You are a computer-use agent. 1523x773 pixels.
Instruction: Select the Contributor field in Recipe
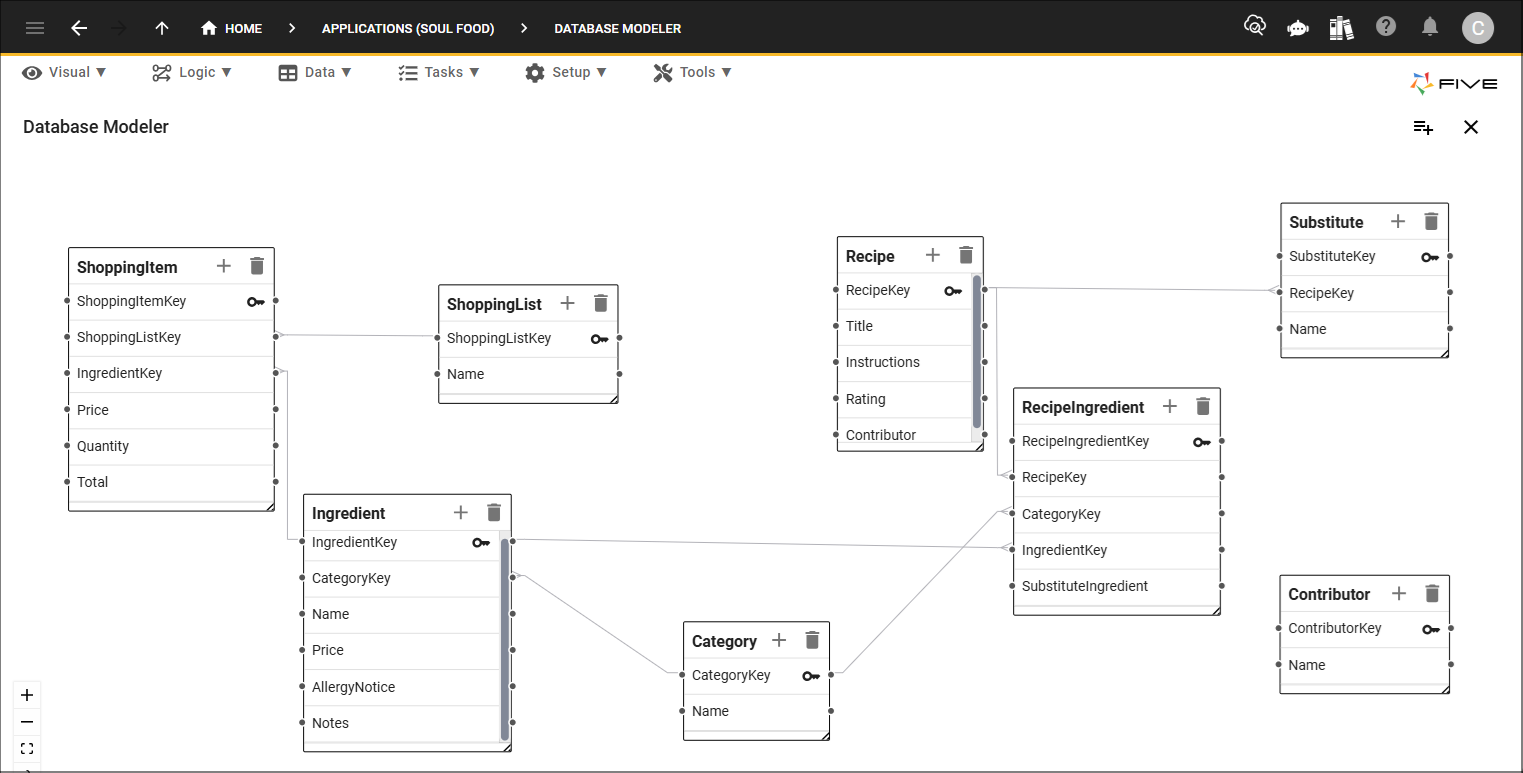coord(904,435)
